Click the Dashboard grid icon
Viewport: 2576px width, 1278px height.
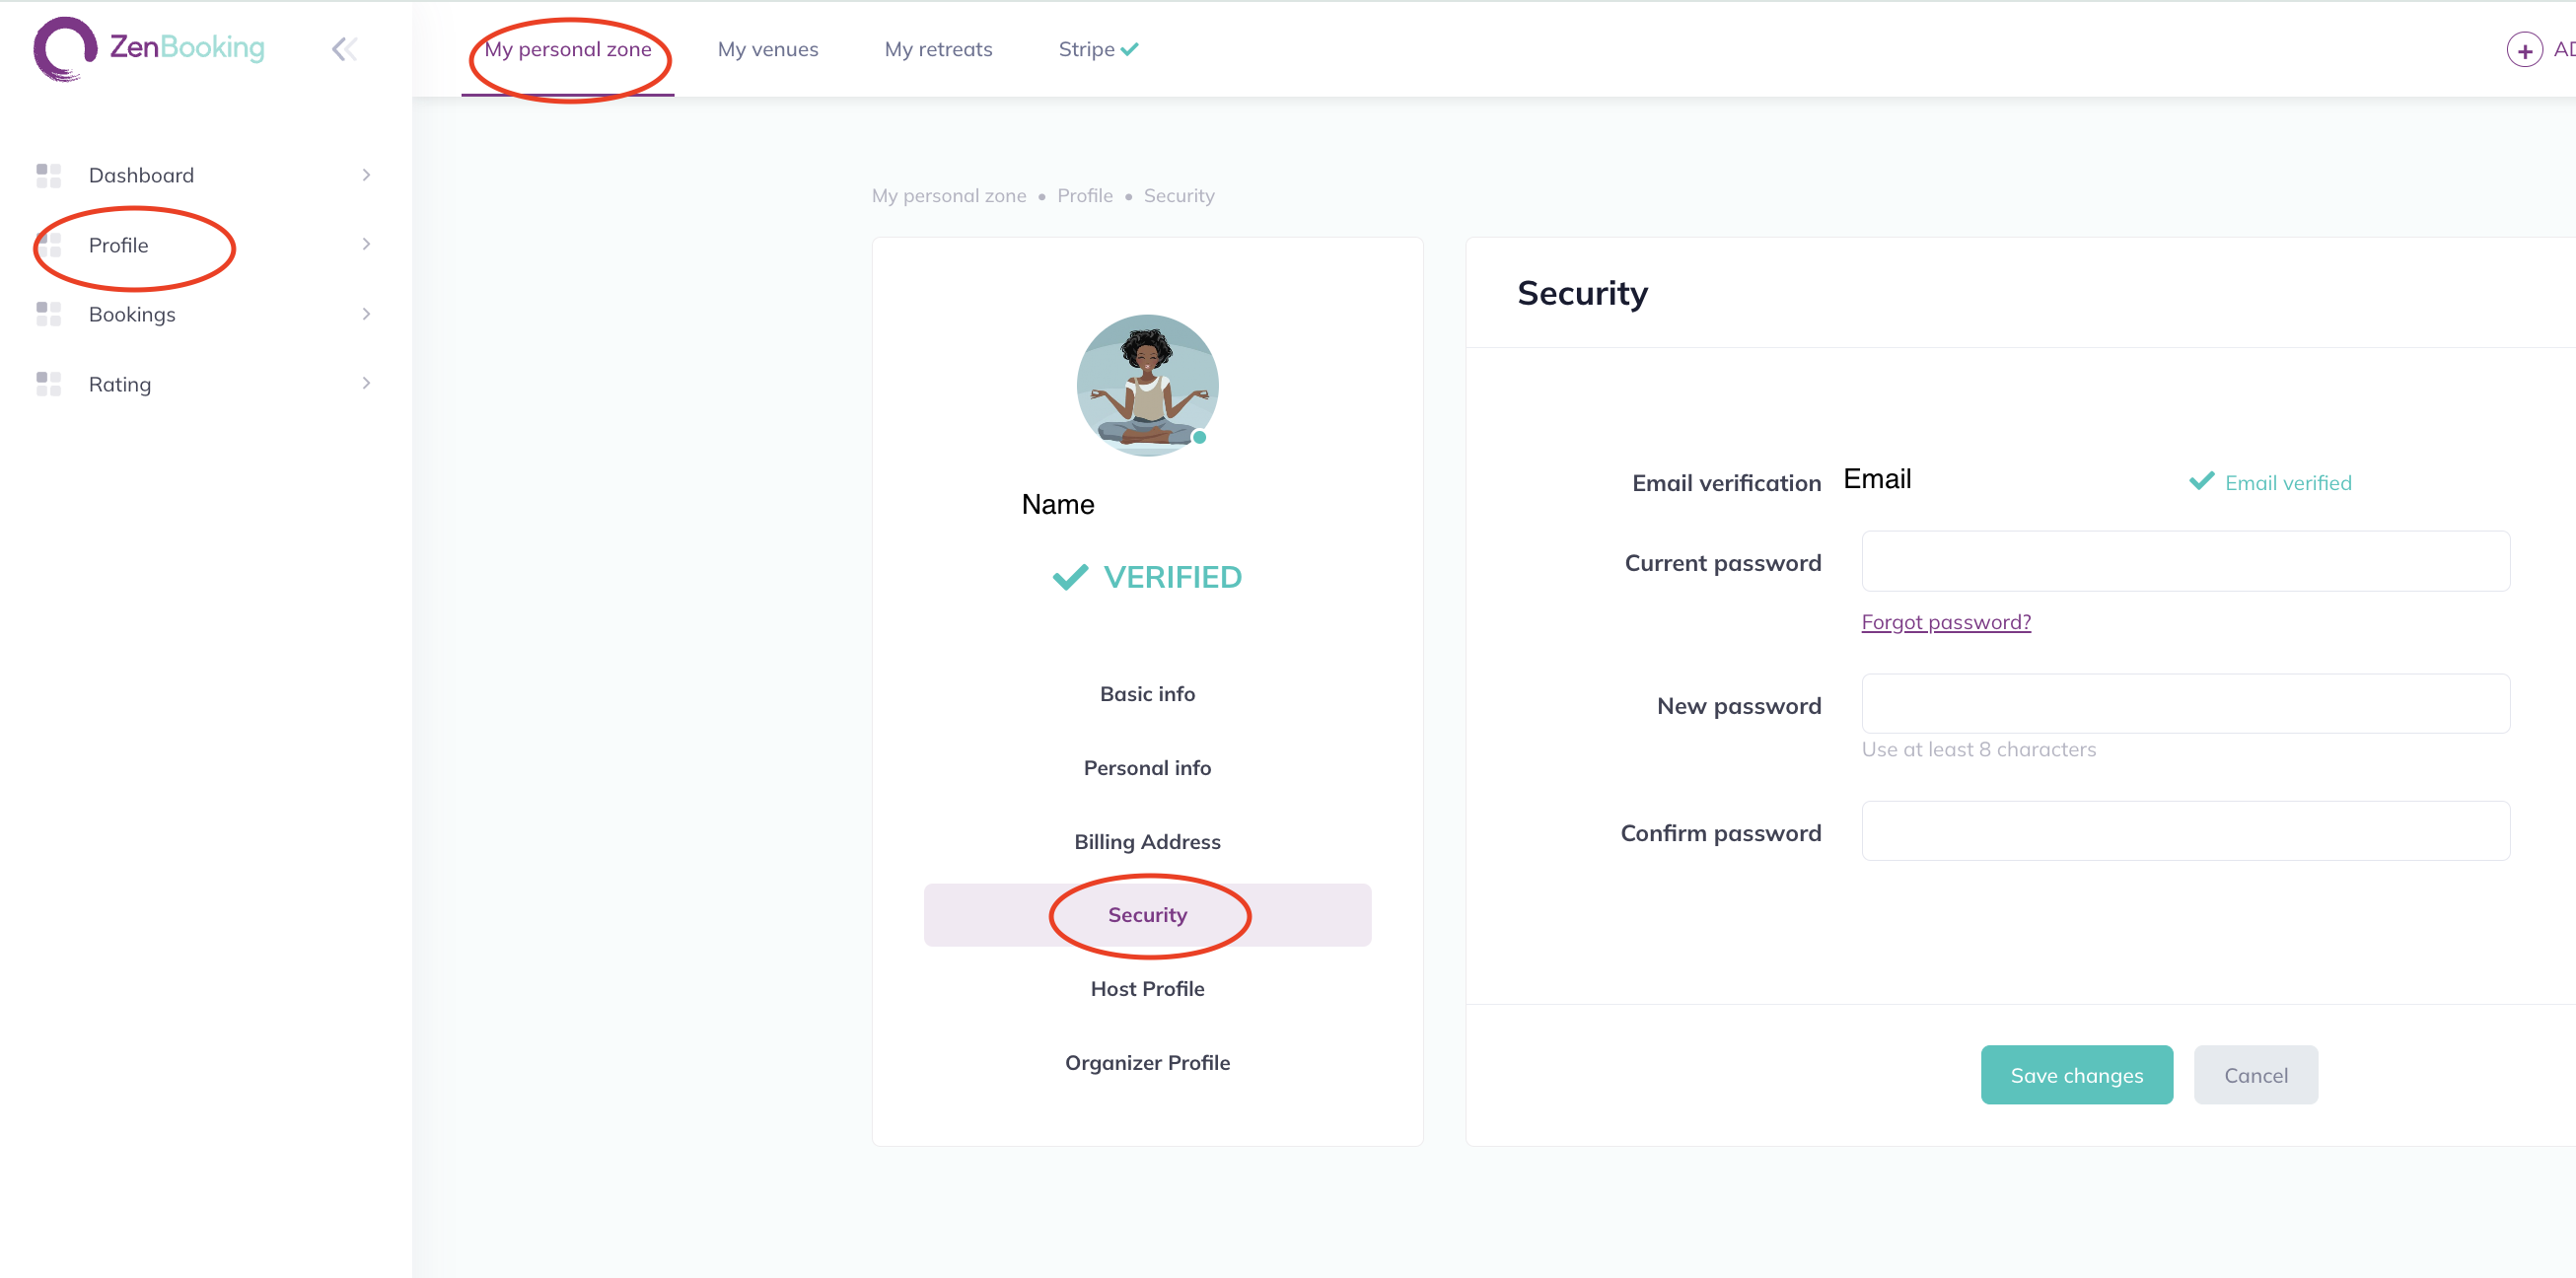[49, 175]
